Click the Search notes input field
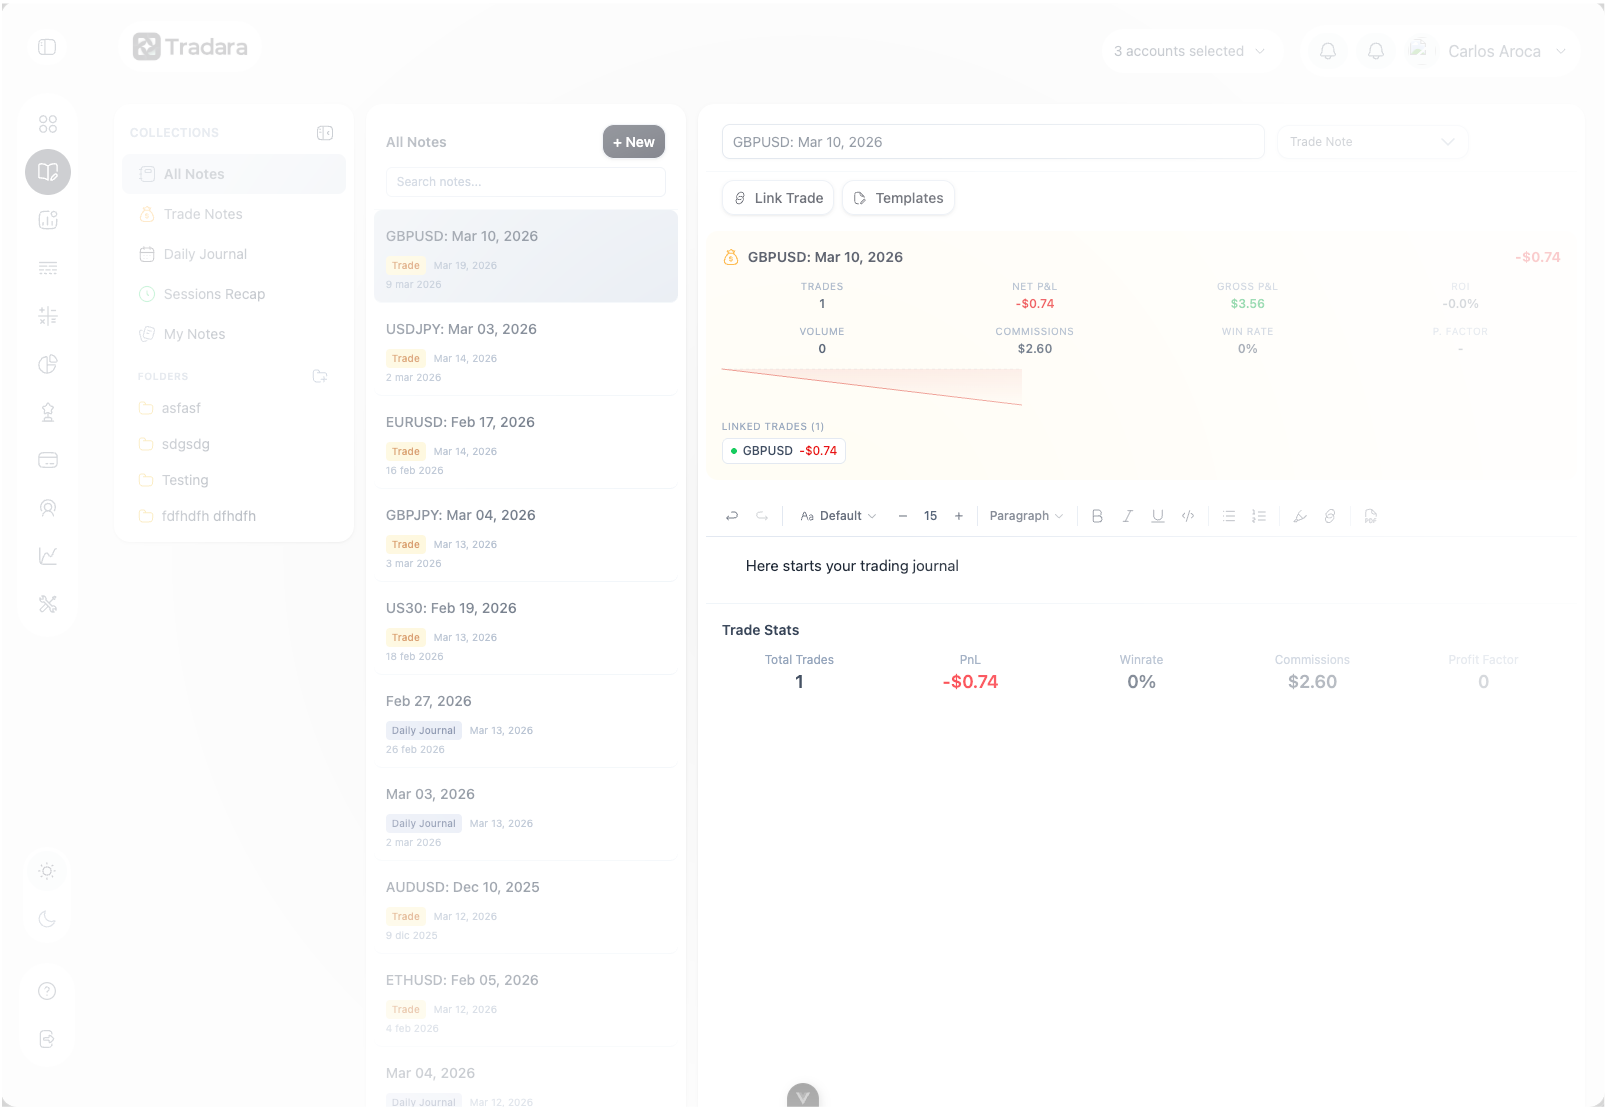Viewport: 1606px width, 1110px height. click(525, 182)
